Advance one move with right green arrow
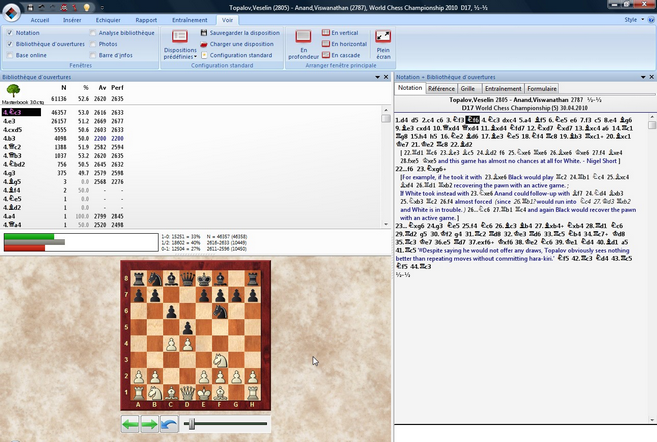Image resolution: width=657 pixels, height=442 pixels. pos(149,424)
